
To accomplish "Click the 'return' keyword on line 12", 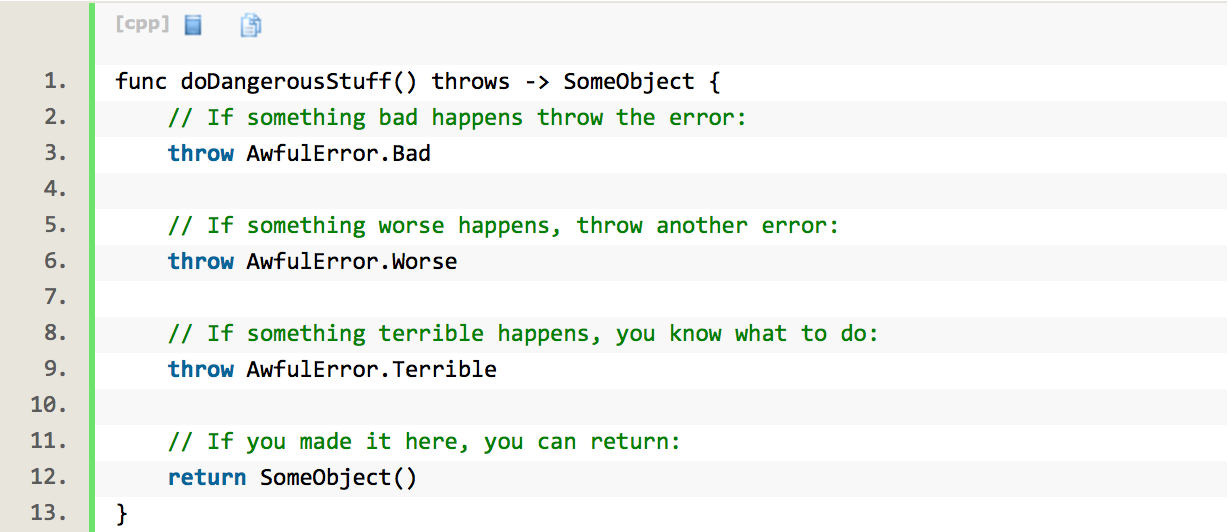I will pos(207,477).
